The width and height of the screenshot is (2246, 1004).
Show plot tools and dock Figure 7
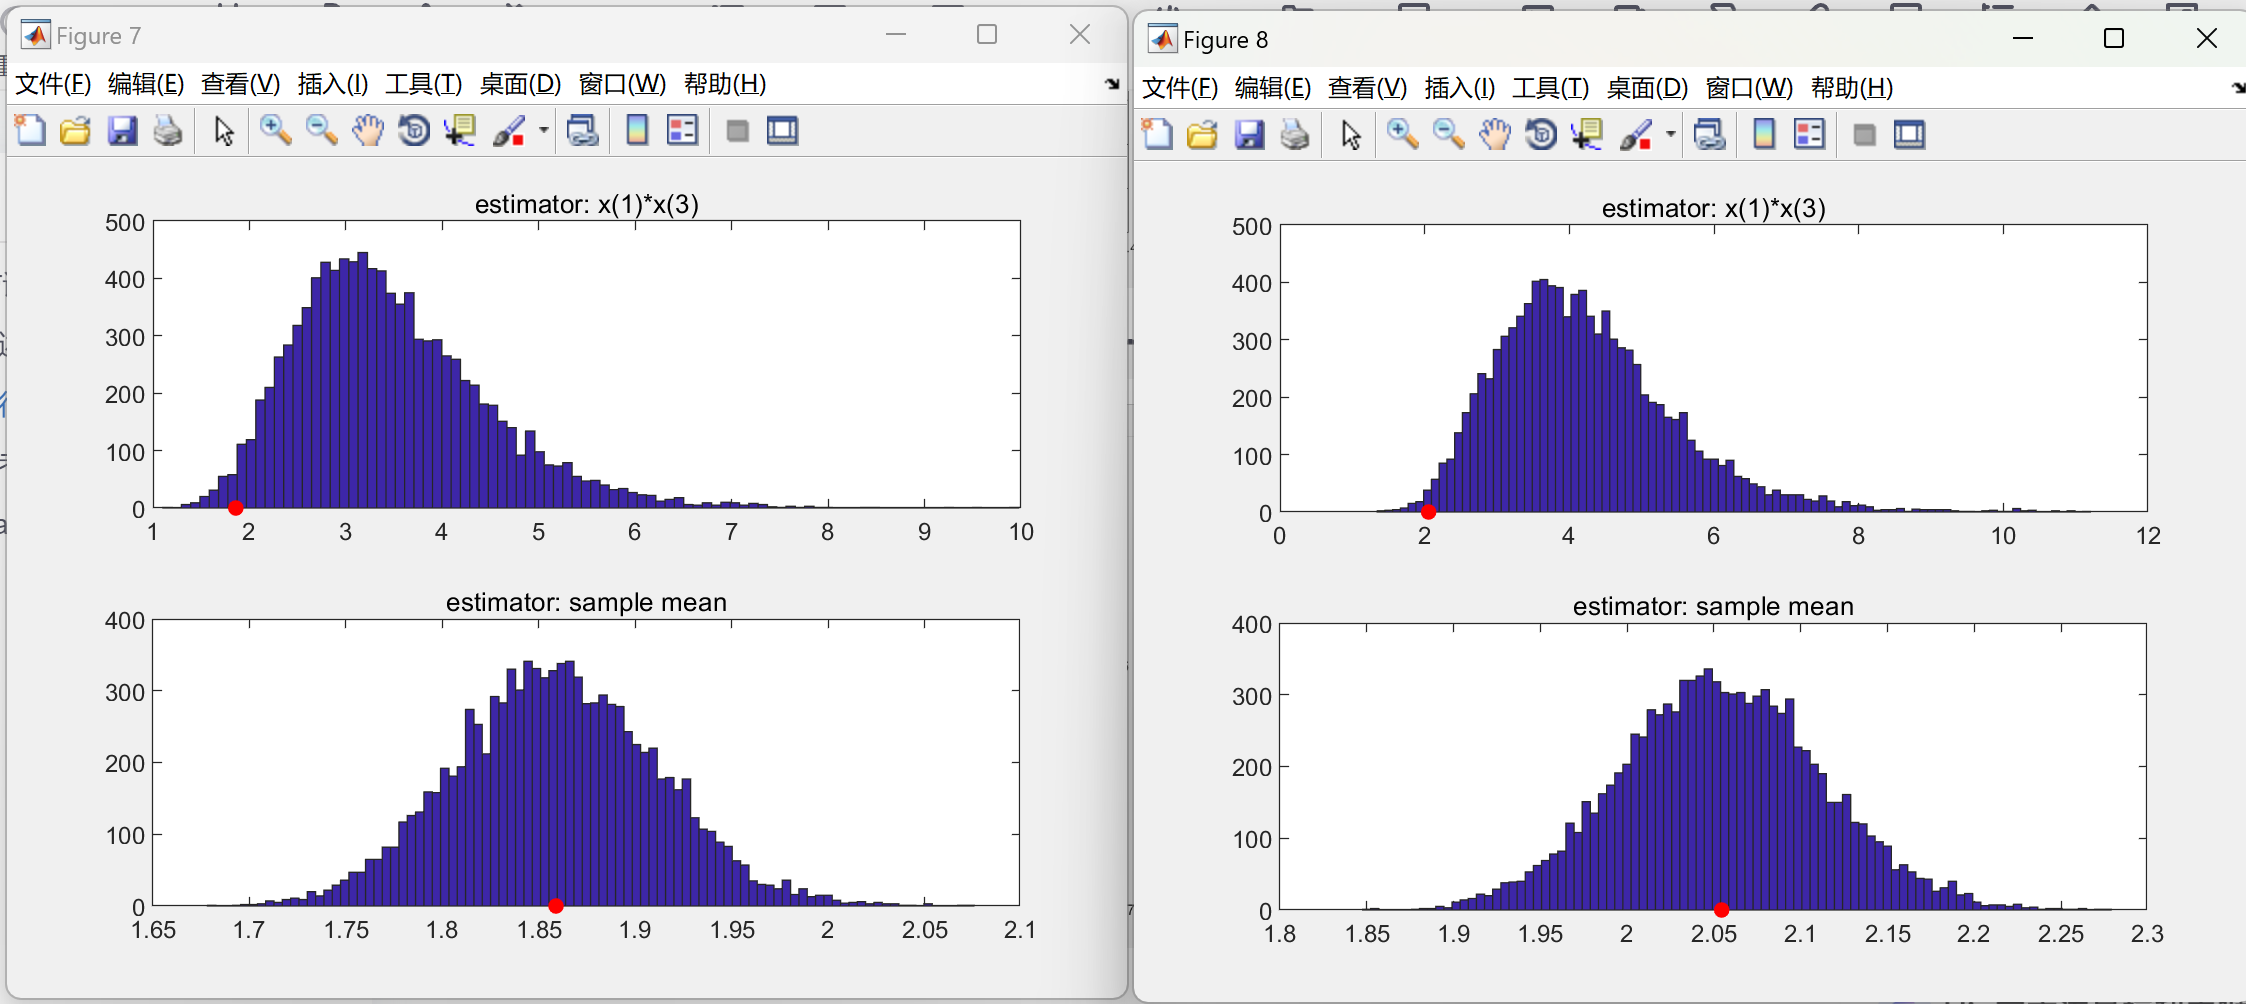(x=782, y=130)
